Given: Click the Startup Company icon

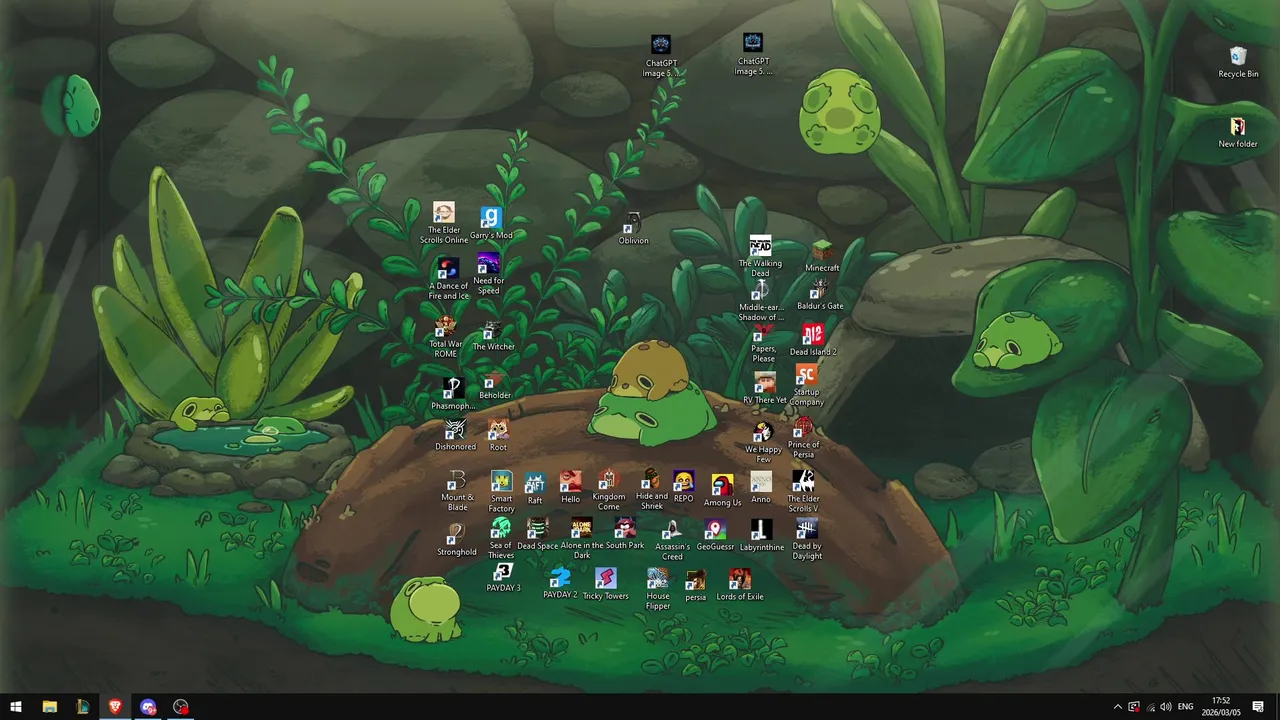Looking at the screenshot, I should (806, 385).
